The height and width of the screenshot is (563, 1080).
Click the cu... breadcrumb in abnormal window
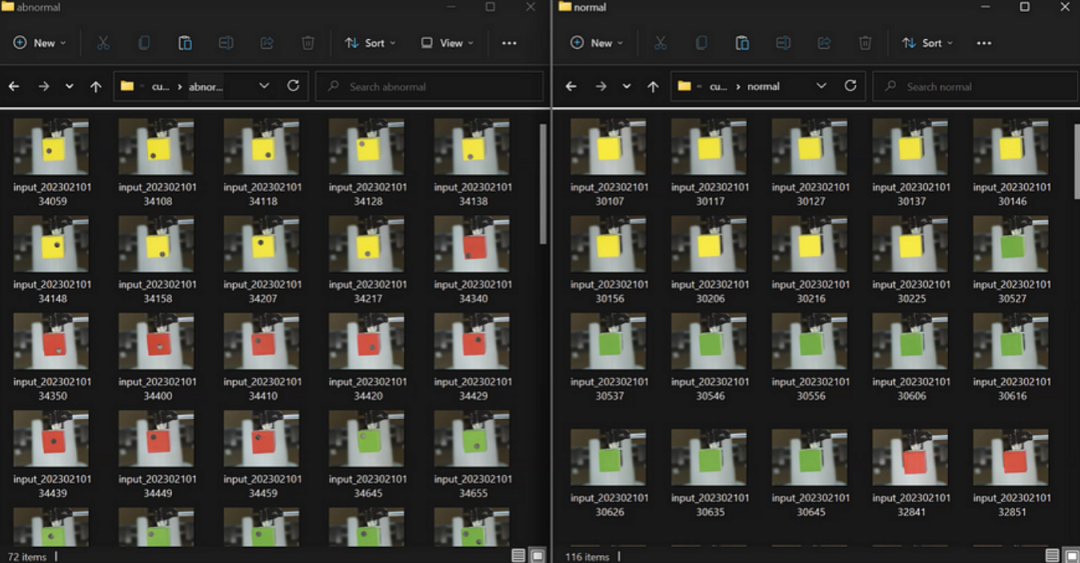pyautogui.click(x=160, y=87)
